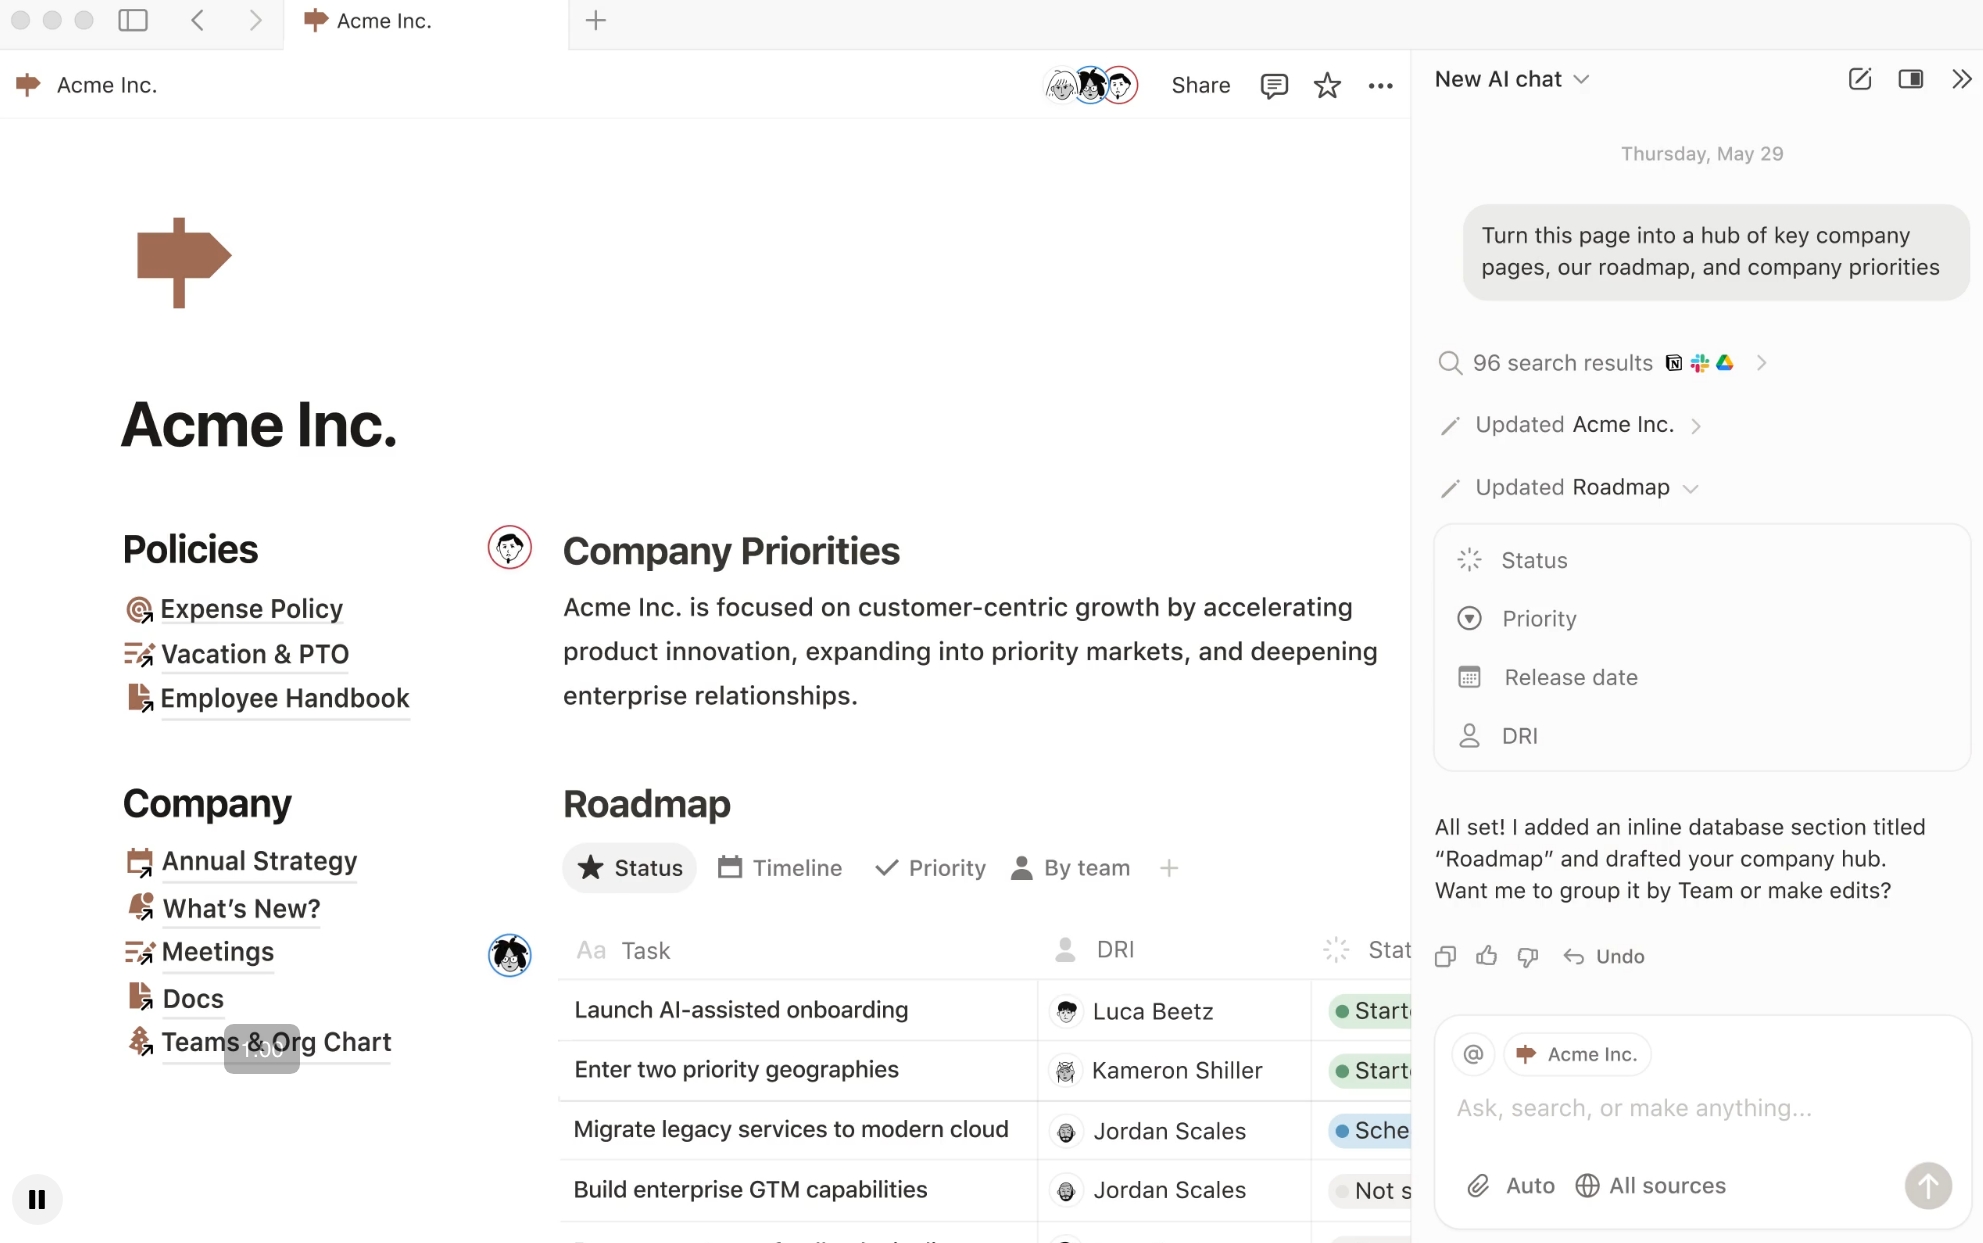
Task: Add a new database view plus
Action: (x=1169, y=868)
